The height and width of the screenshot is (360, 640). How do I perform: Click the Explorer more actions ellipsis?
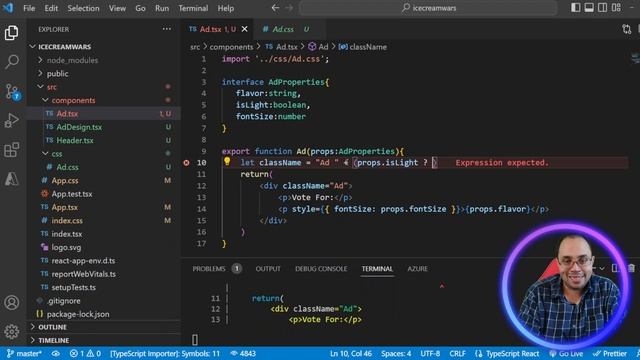click(x=167, y=29)
